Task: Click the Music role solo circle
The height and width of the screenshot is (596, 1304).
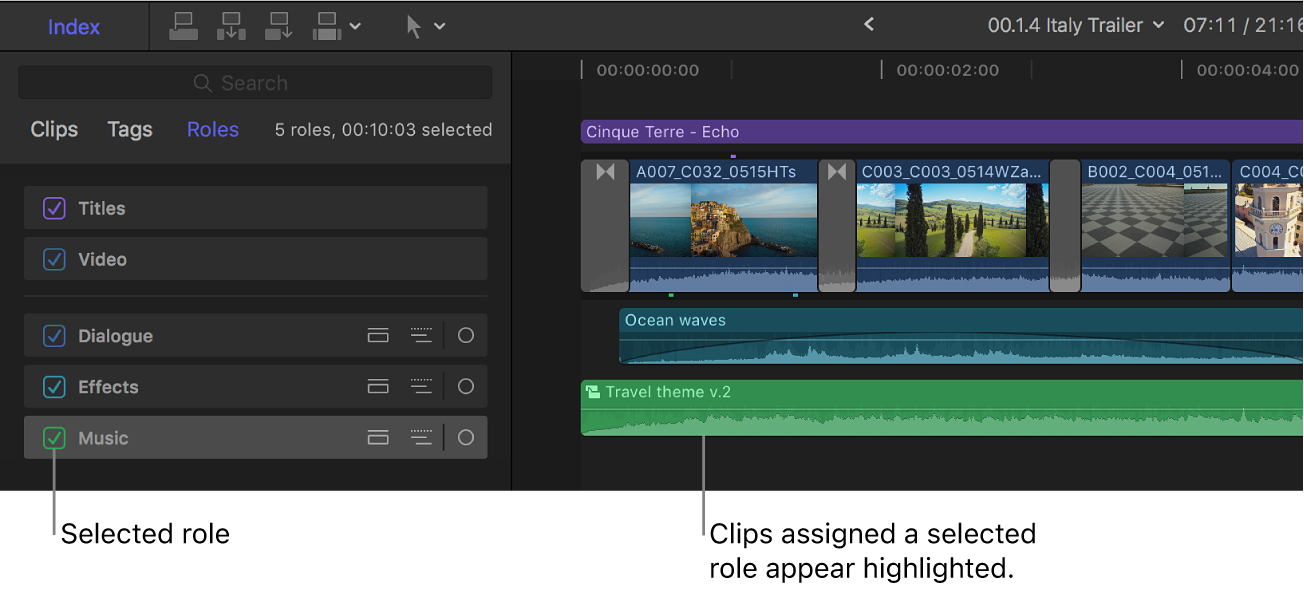Action: click(465, 437)
